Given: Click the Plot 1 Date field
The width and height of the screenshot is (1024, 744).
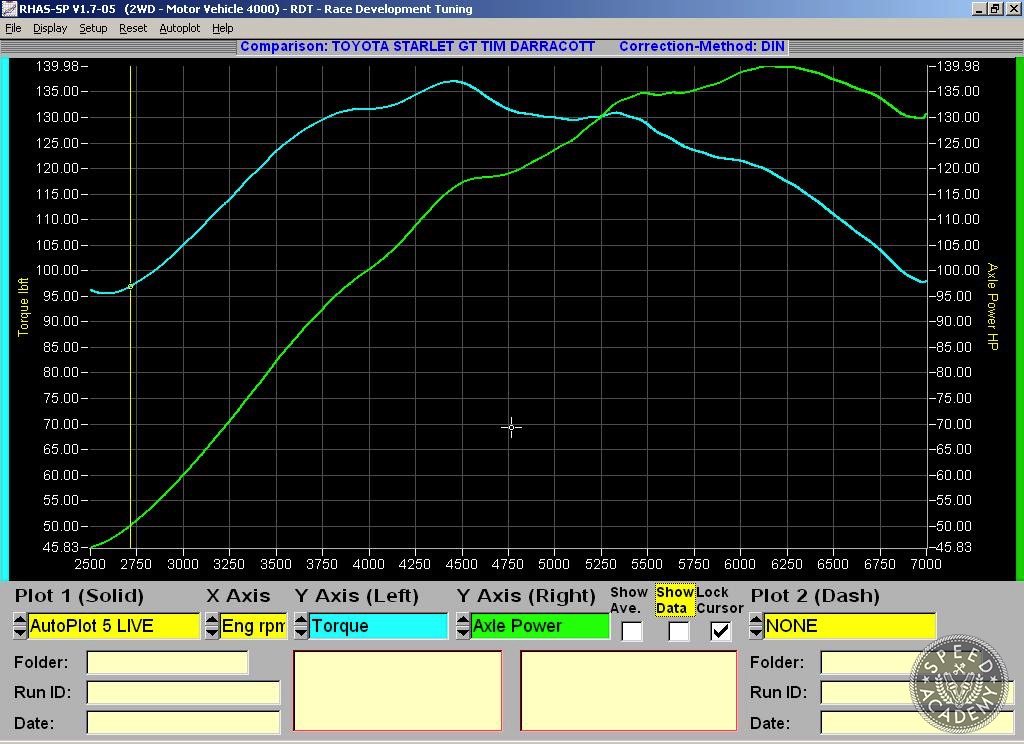Looking at the screenshot, I should point(183,722).
